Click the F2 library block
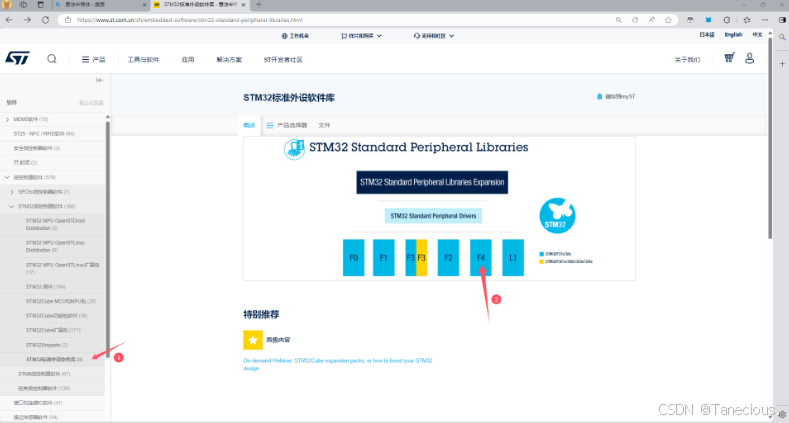 [x=448, y=258]
